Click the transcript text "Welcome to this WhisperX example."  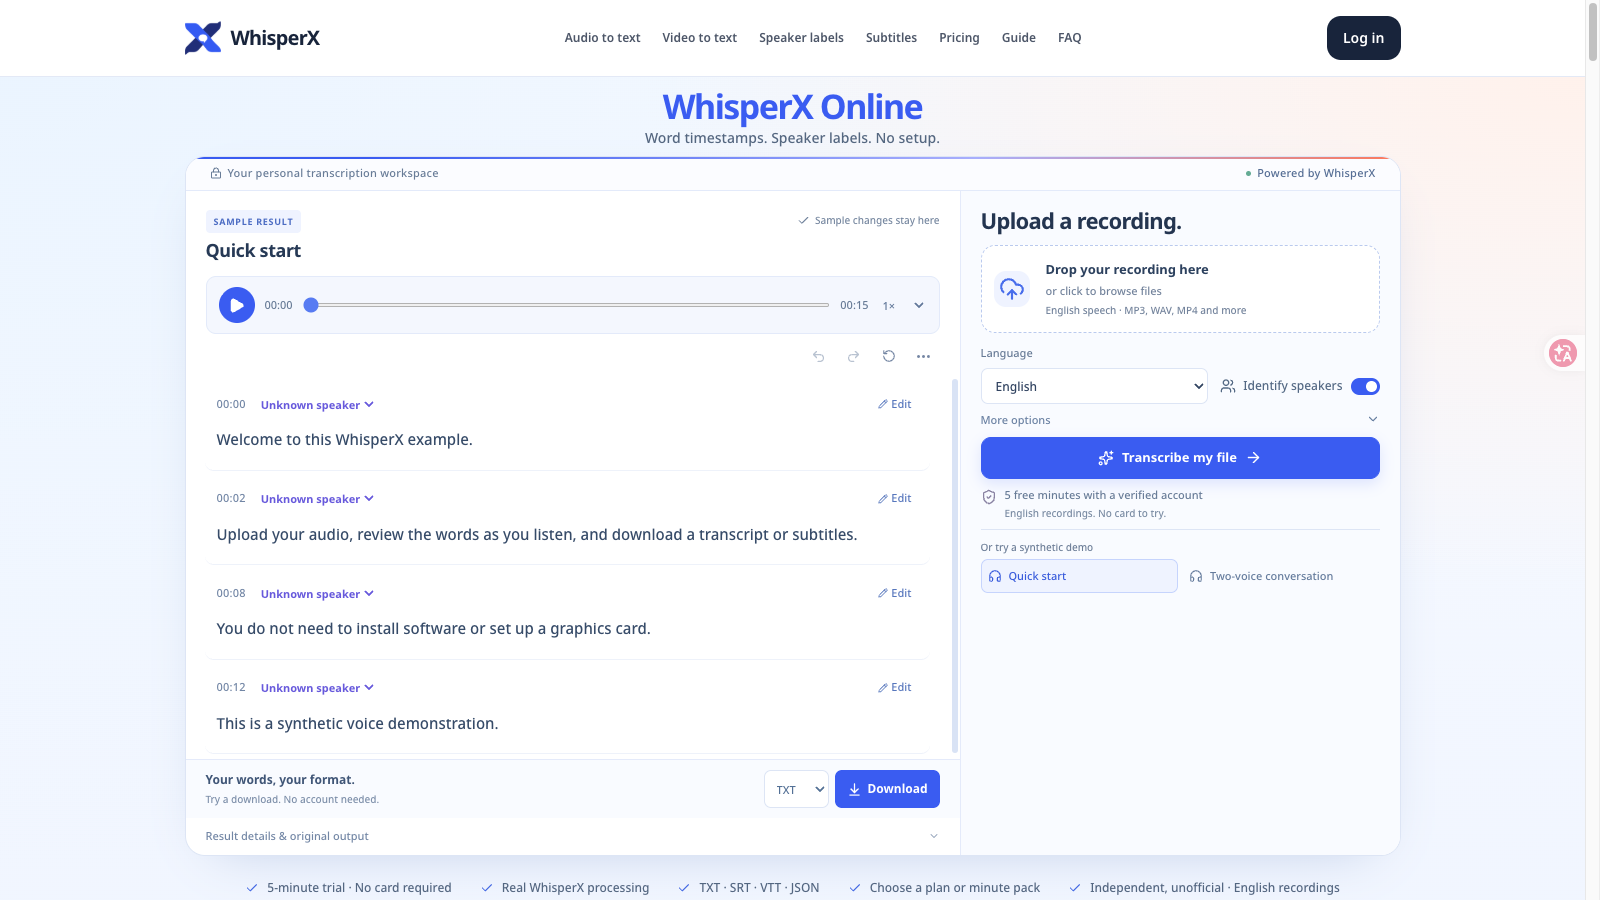[344, 440]
